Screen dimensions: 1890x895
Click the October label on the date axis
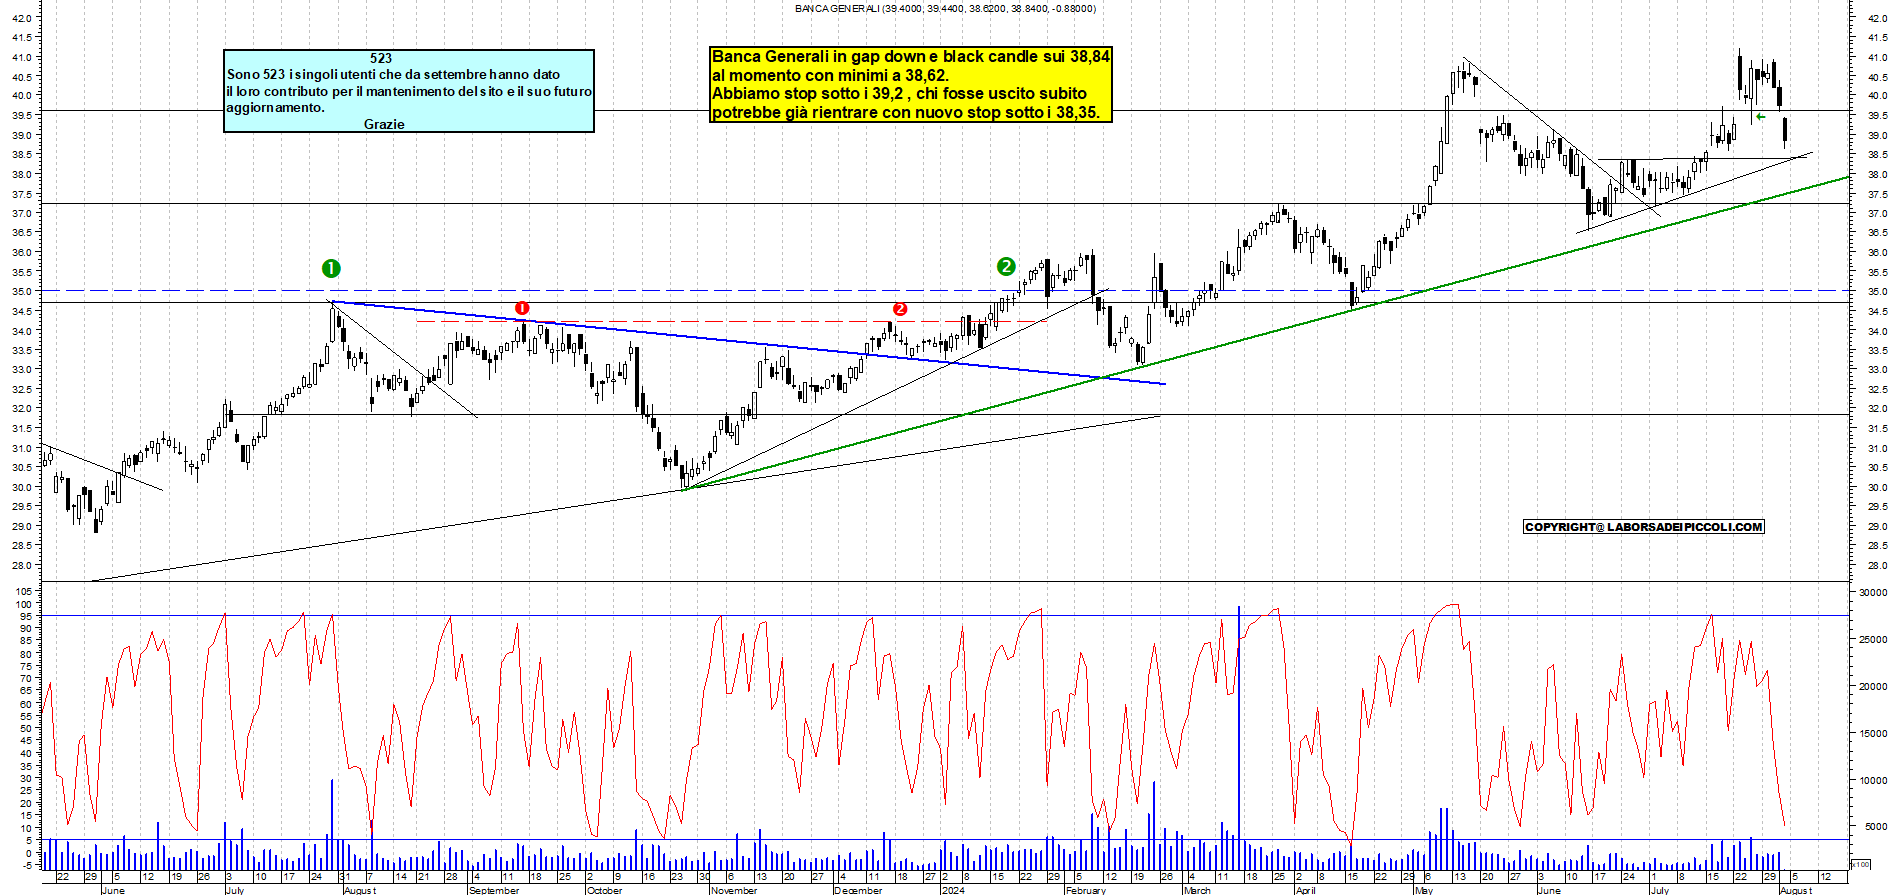click(x=604, y=890)
